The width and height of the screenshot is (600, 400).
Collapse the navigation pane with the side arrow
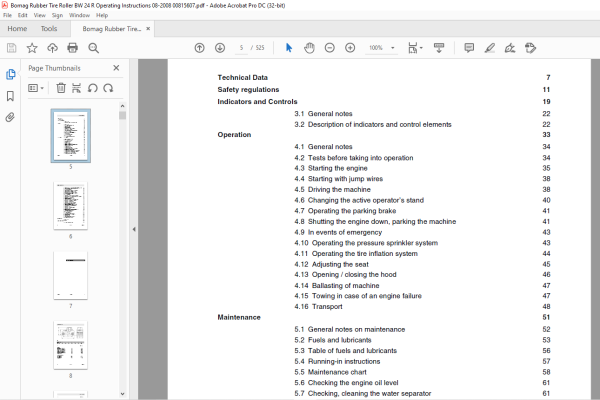pos(134,229)
